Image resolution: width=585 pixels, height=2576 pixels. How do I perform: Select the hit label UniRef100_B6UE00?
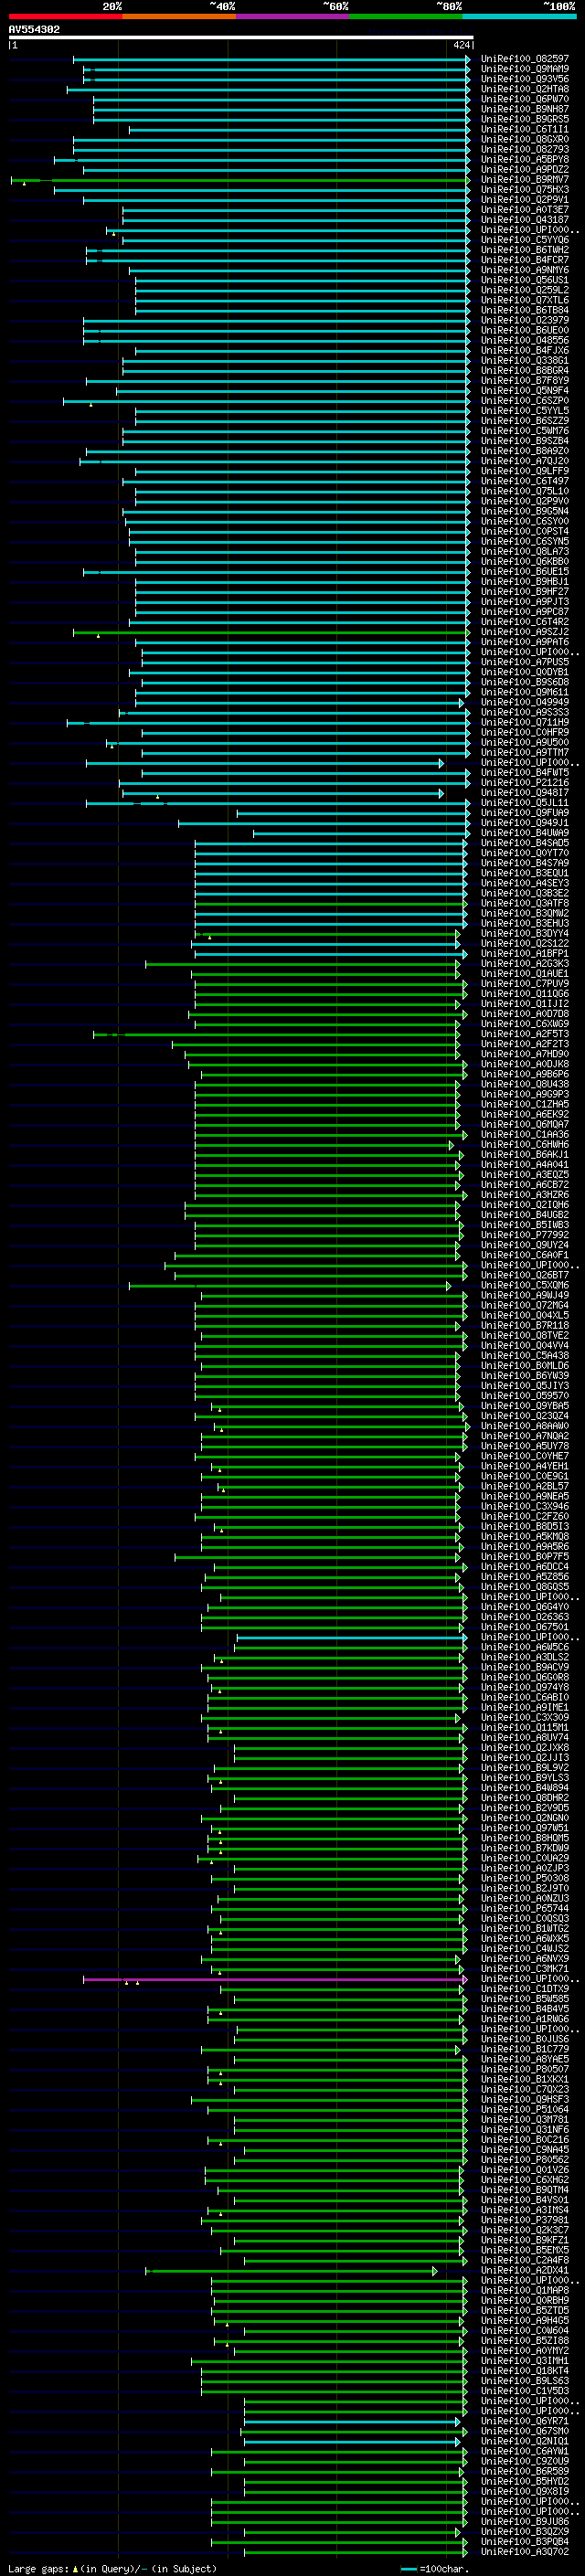(525, 330)
